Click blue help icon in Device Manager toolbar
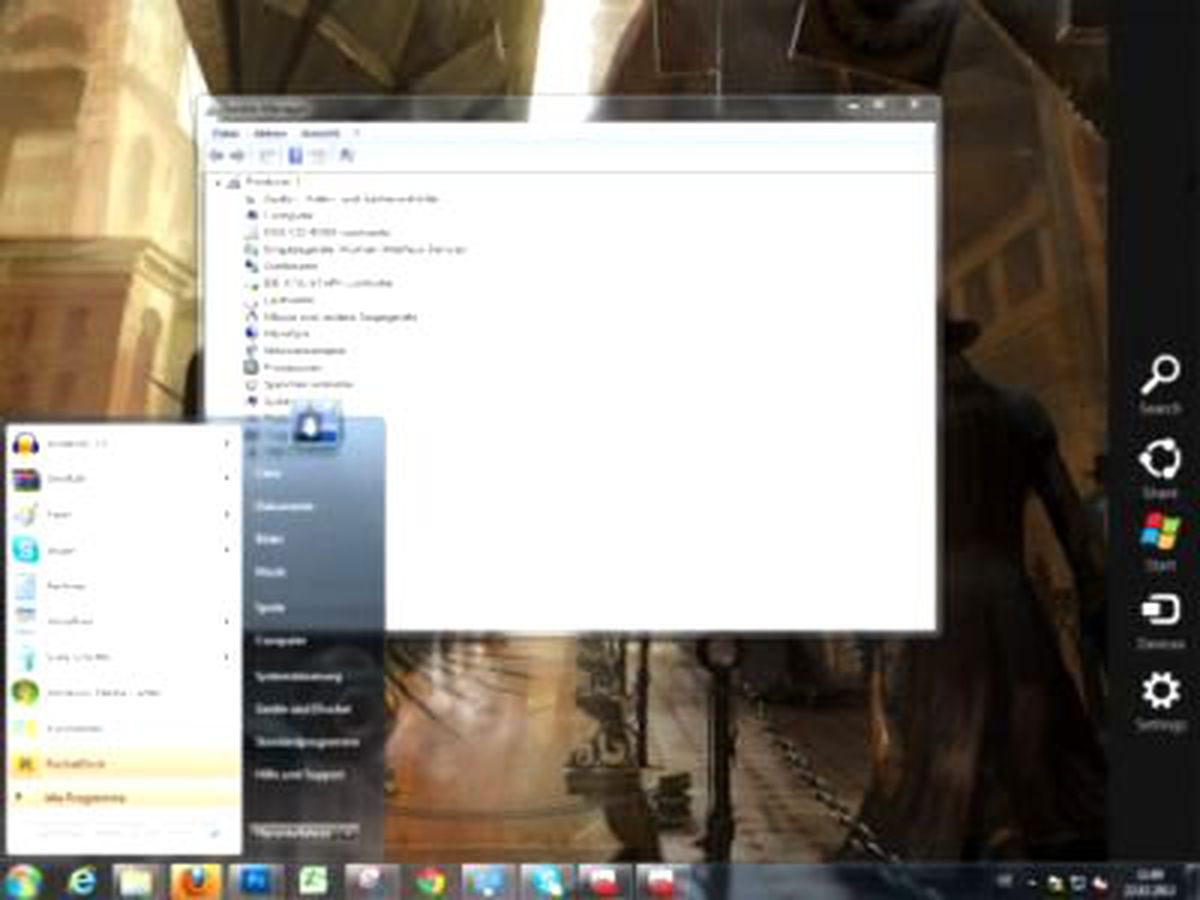Viewport: 1200px width, 900px height. [x=295, y=155]
